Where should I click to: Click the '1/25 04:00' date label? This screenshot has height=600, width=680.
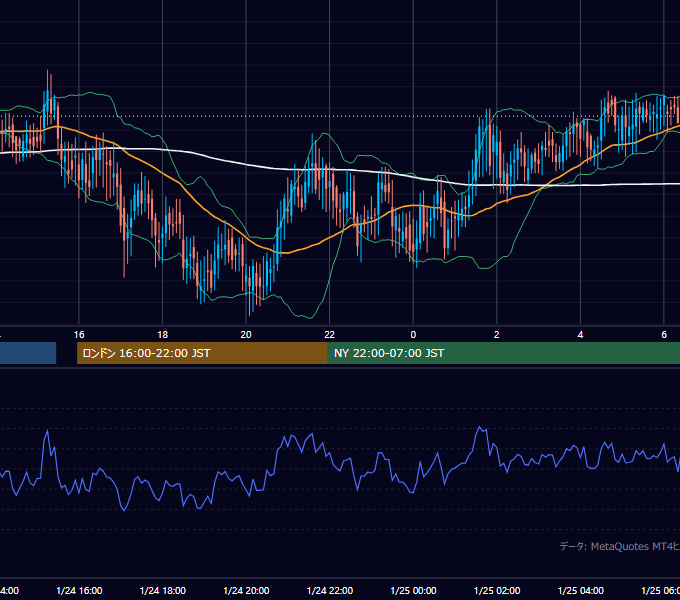[x=581, y=590]
